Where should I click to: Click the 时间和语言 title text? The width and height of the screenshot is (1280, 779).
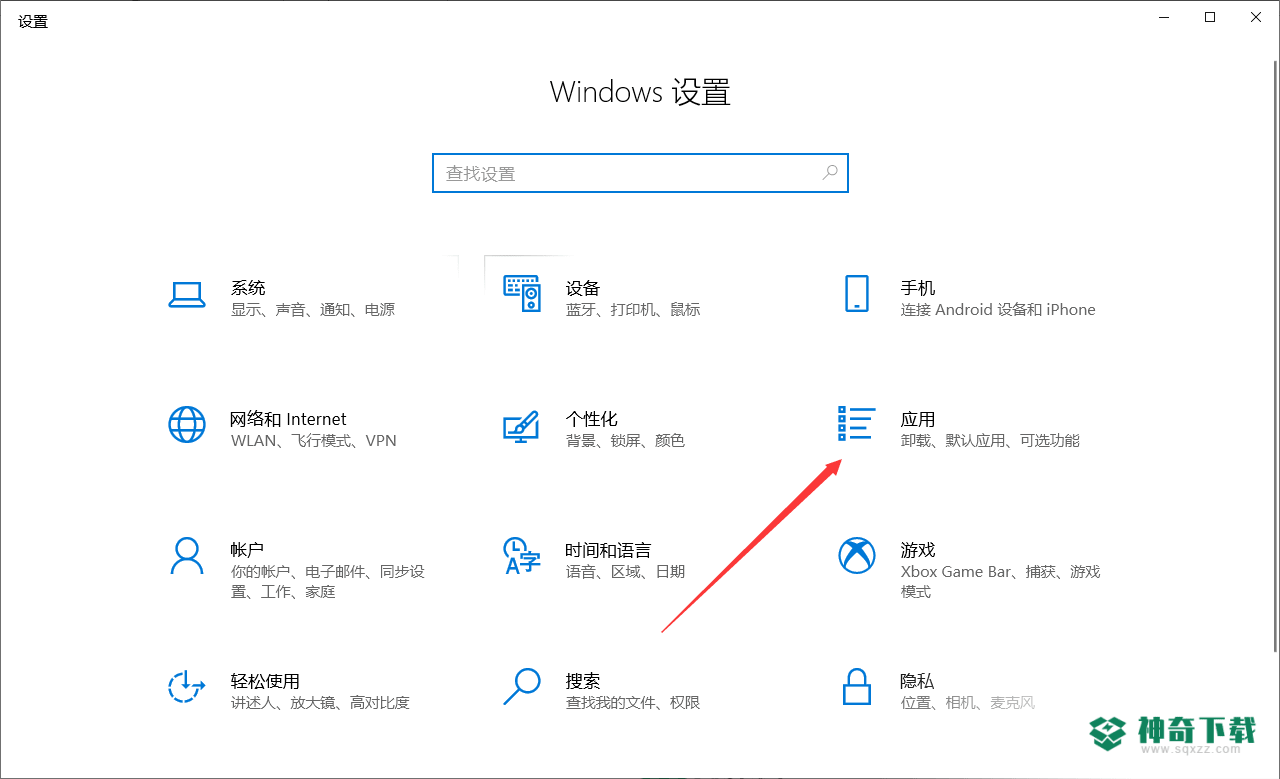click(608, 550)
